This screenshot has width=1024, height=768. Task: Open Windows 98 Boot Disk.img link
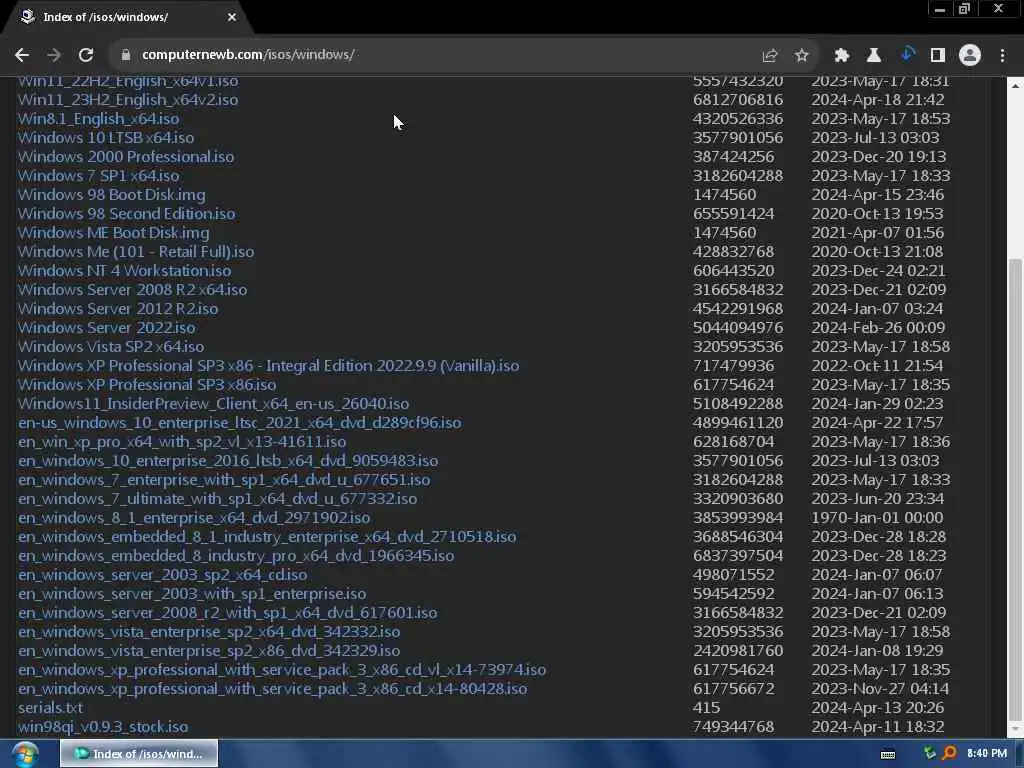pos(111,195)
